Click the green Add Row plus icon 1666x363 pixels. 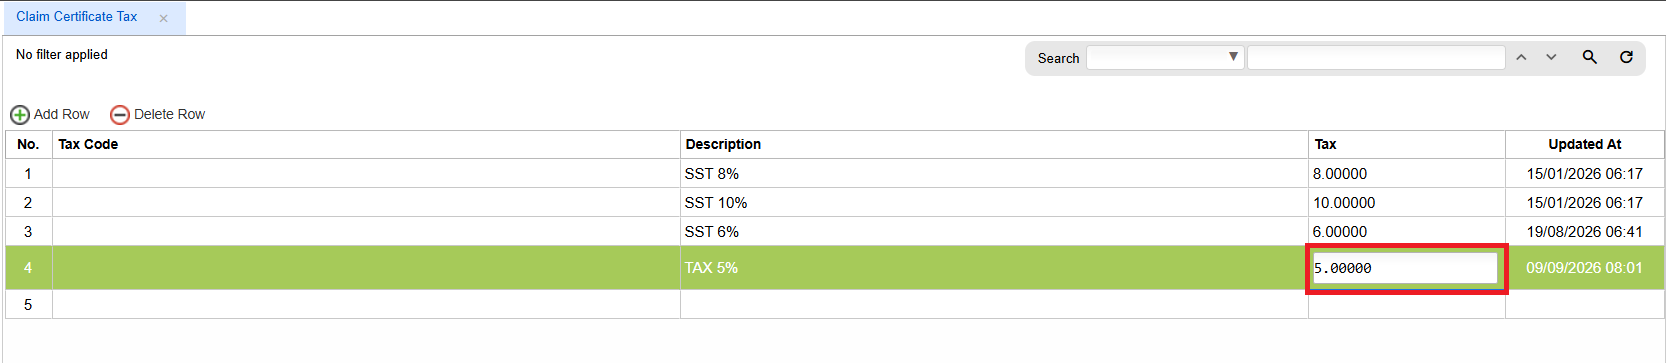click(19, 115)
